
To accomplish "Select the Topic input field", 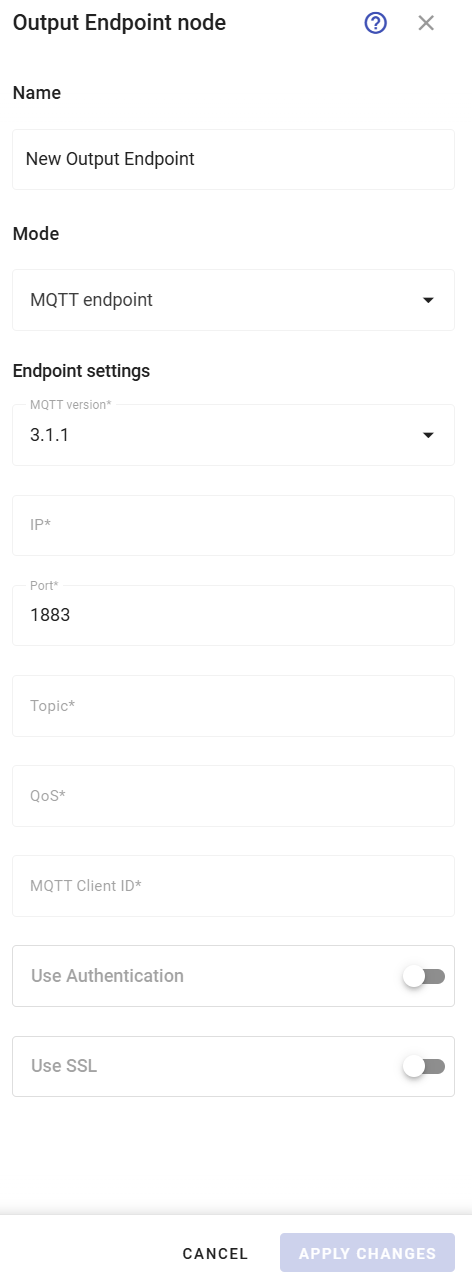I will tap(233, 706).
